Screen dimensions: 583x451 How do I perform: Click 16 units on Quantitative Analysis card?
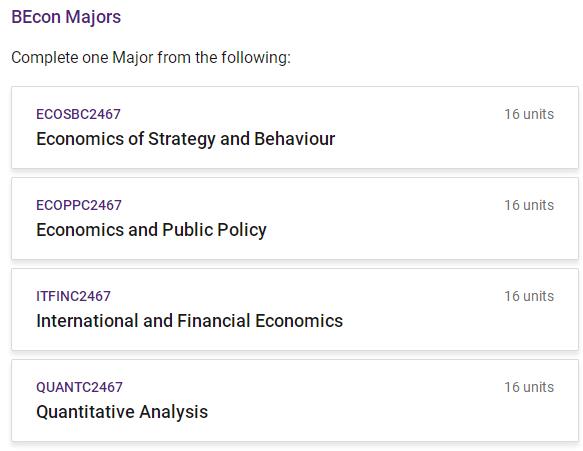529,387
